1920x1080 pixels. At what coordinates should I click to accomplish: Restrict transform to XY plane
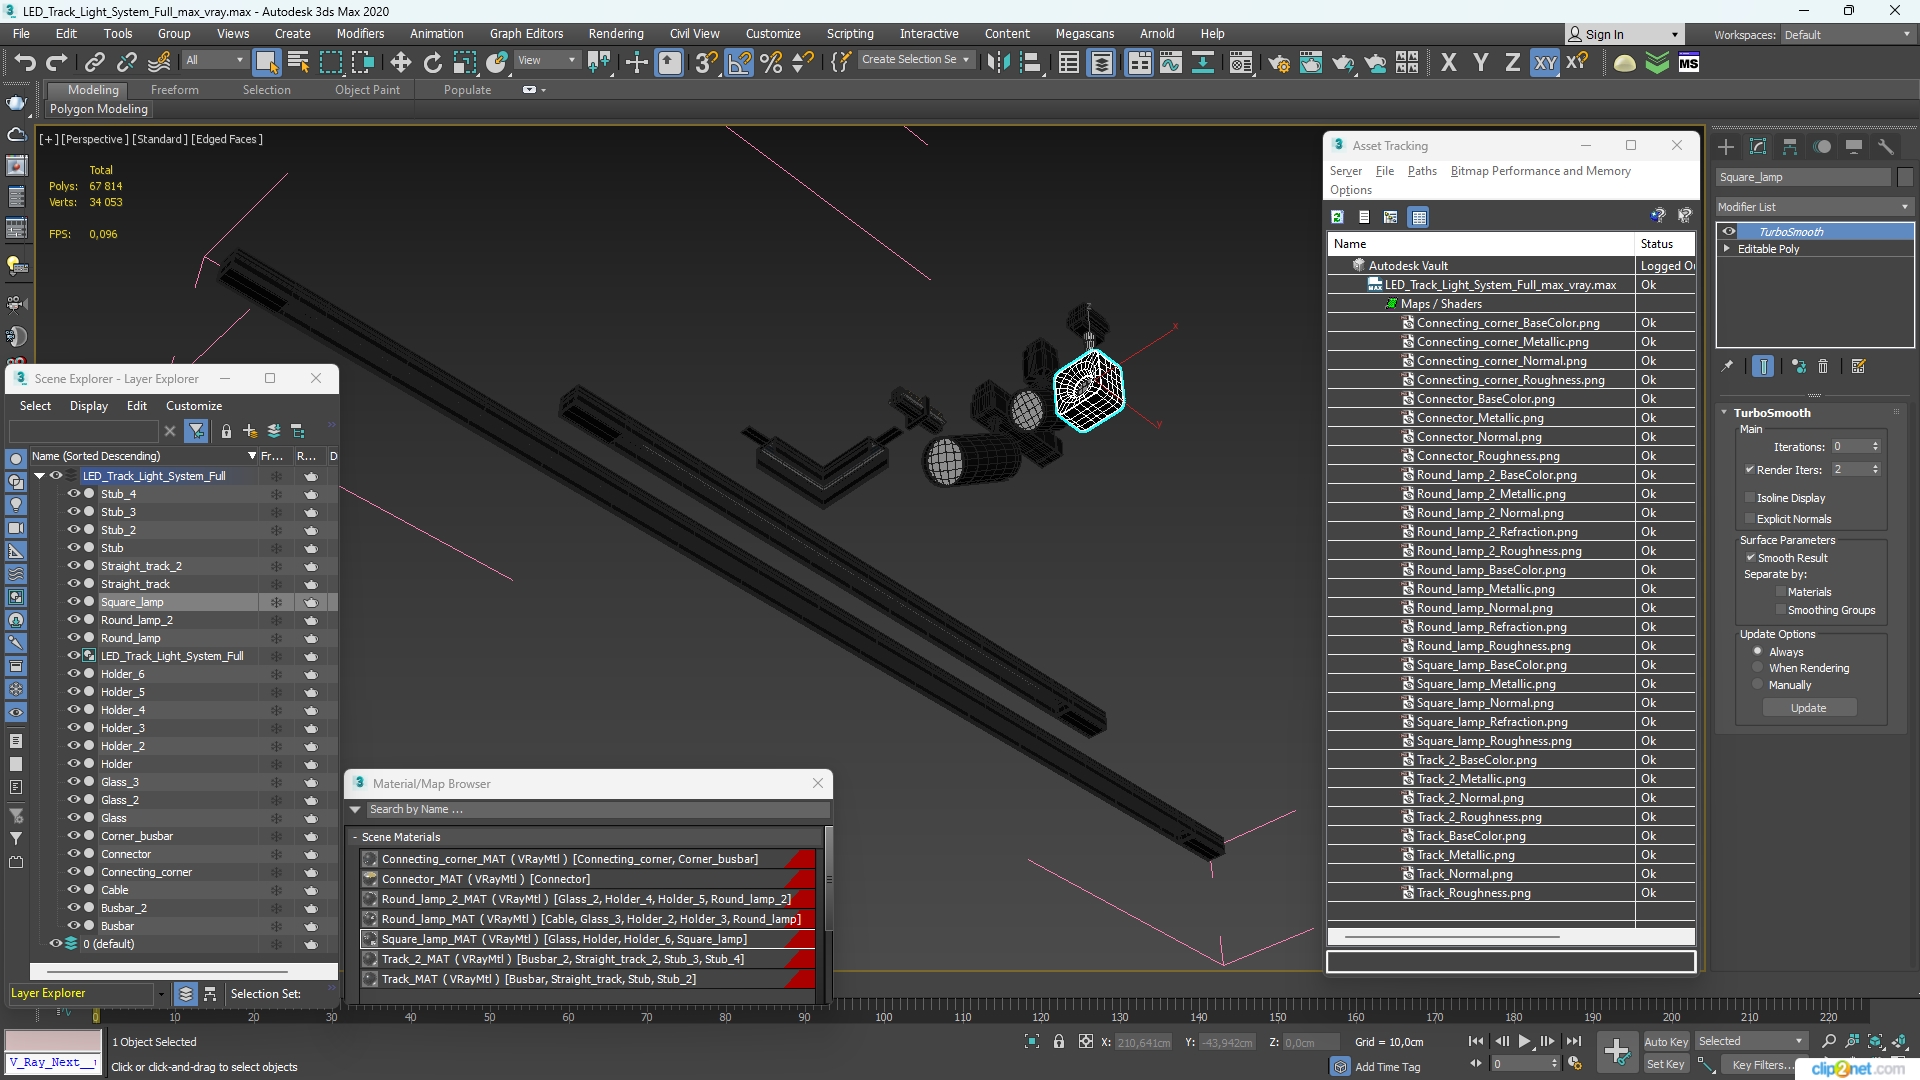tap(1545, 63)
